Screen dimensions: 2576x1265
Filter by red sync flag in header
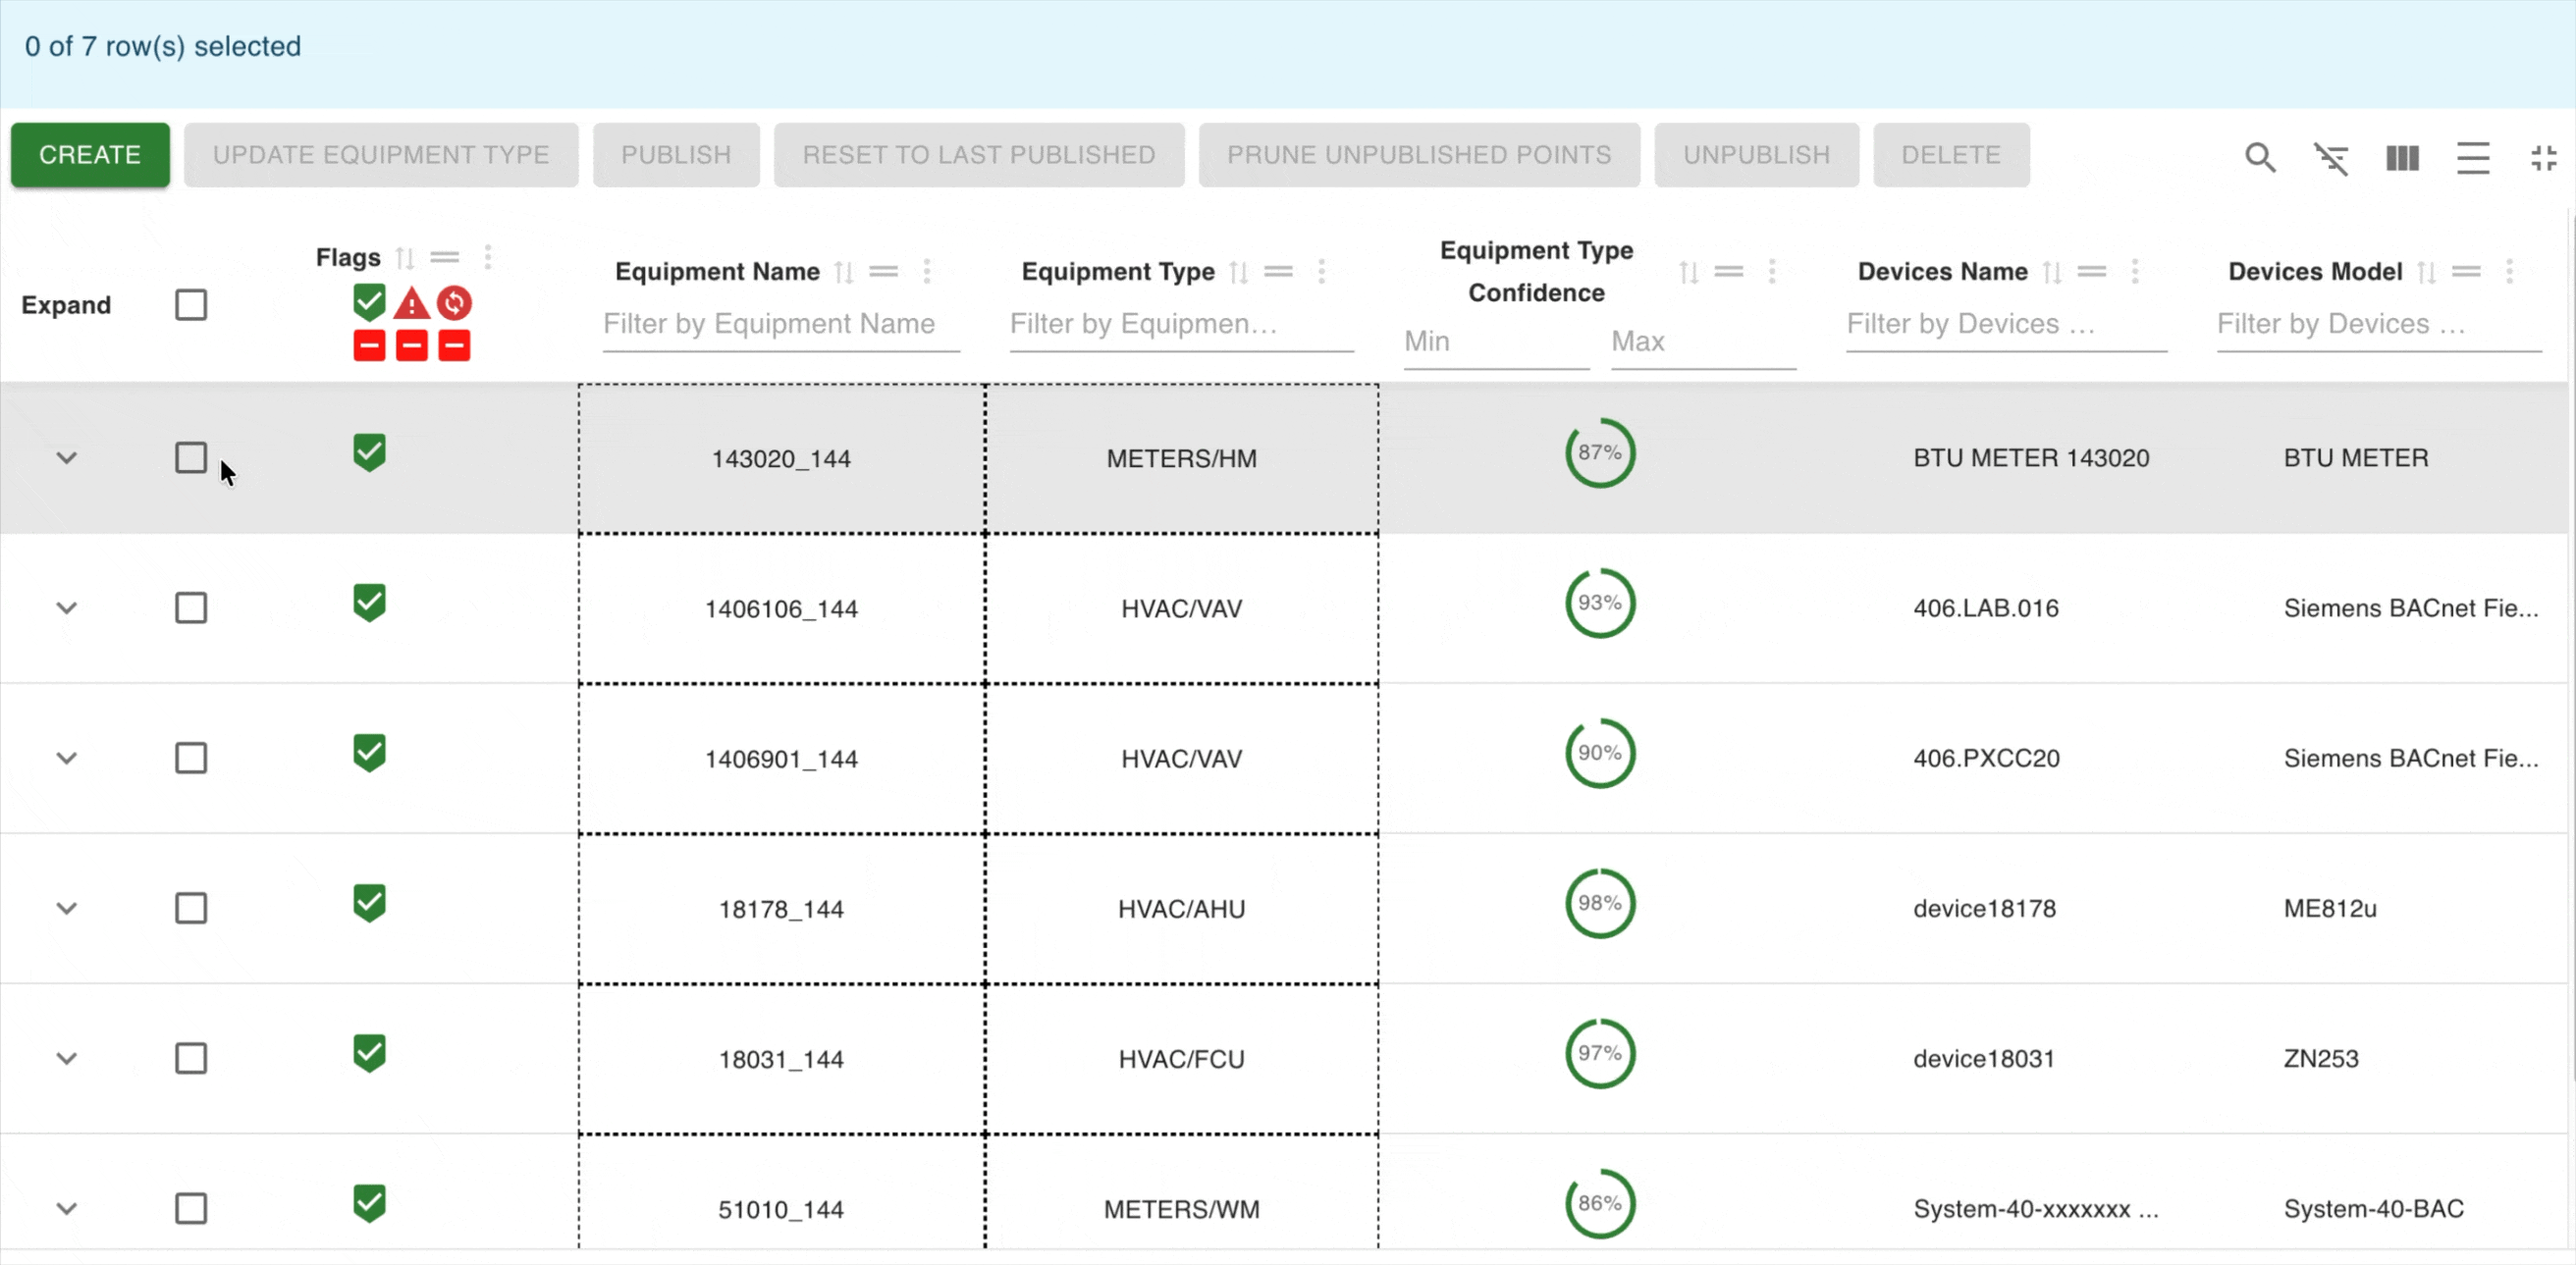[x=454, y=302]
